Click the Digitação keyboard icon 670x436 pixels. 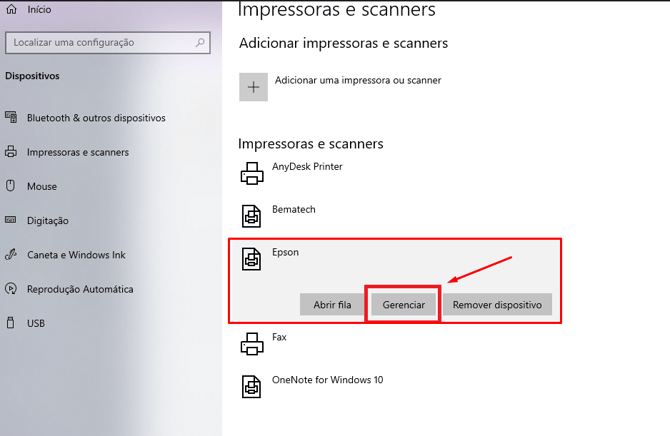pos(11,220)
